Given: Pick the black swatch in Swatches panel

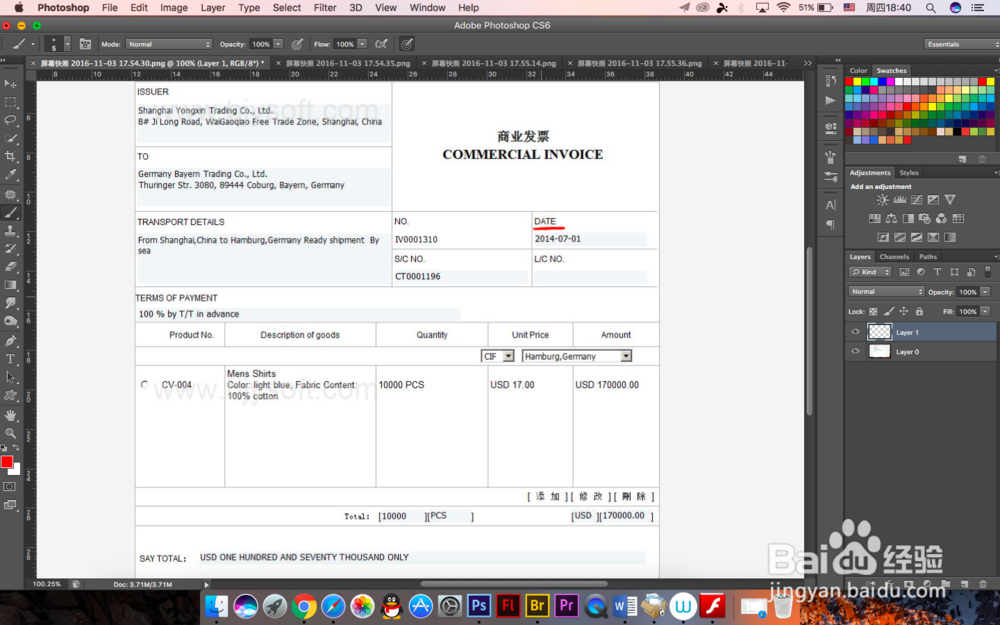Looking at the screenshot, I should [957, 131].
